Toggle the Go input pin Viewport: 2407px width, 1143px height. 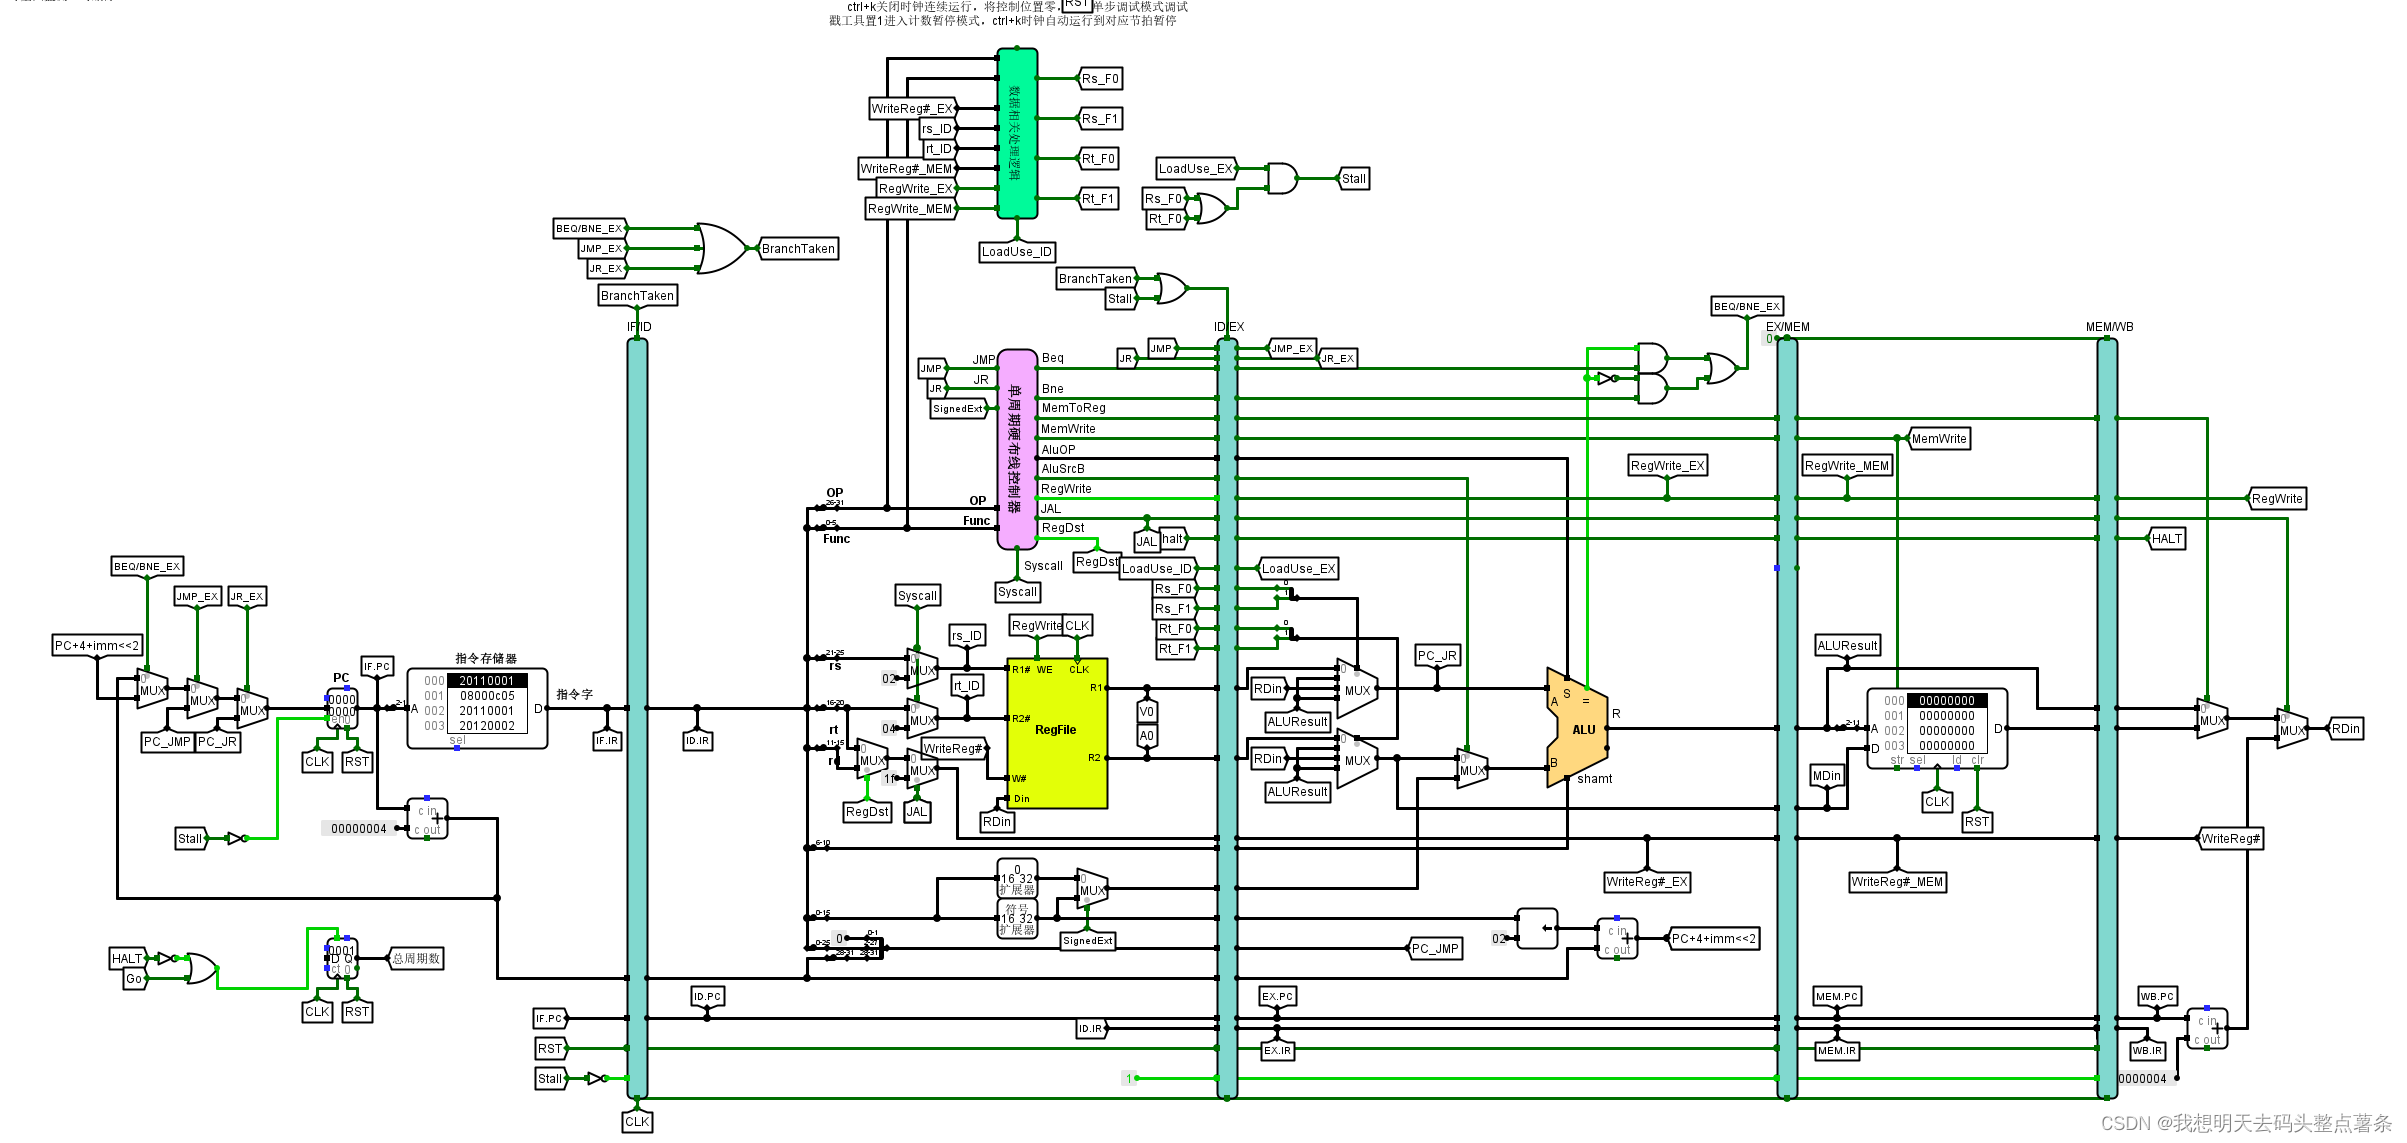coord(134,979)
